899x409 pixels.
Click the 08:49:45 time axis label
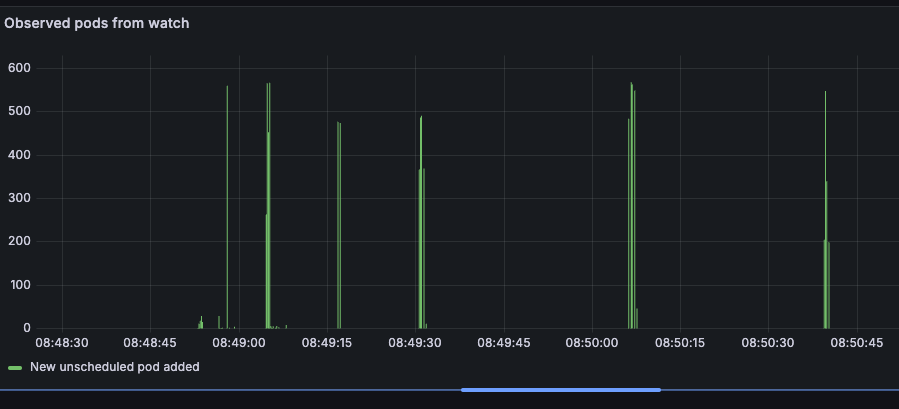coord(503,343)
